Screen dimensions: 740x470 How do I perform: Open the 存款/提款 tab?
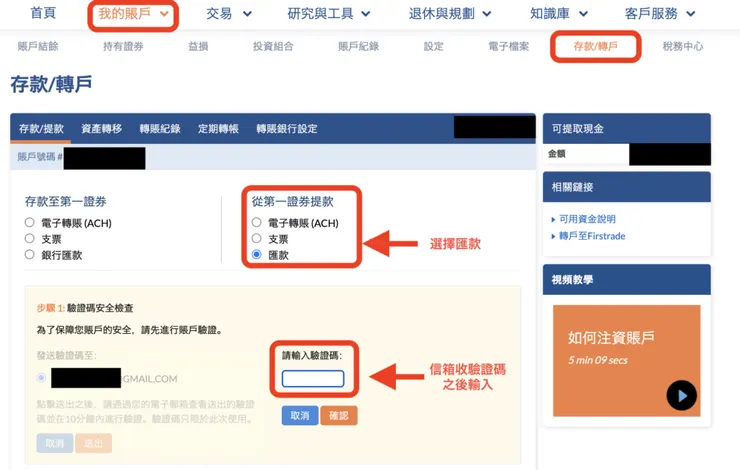41,128
